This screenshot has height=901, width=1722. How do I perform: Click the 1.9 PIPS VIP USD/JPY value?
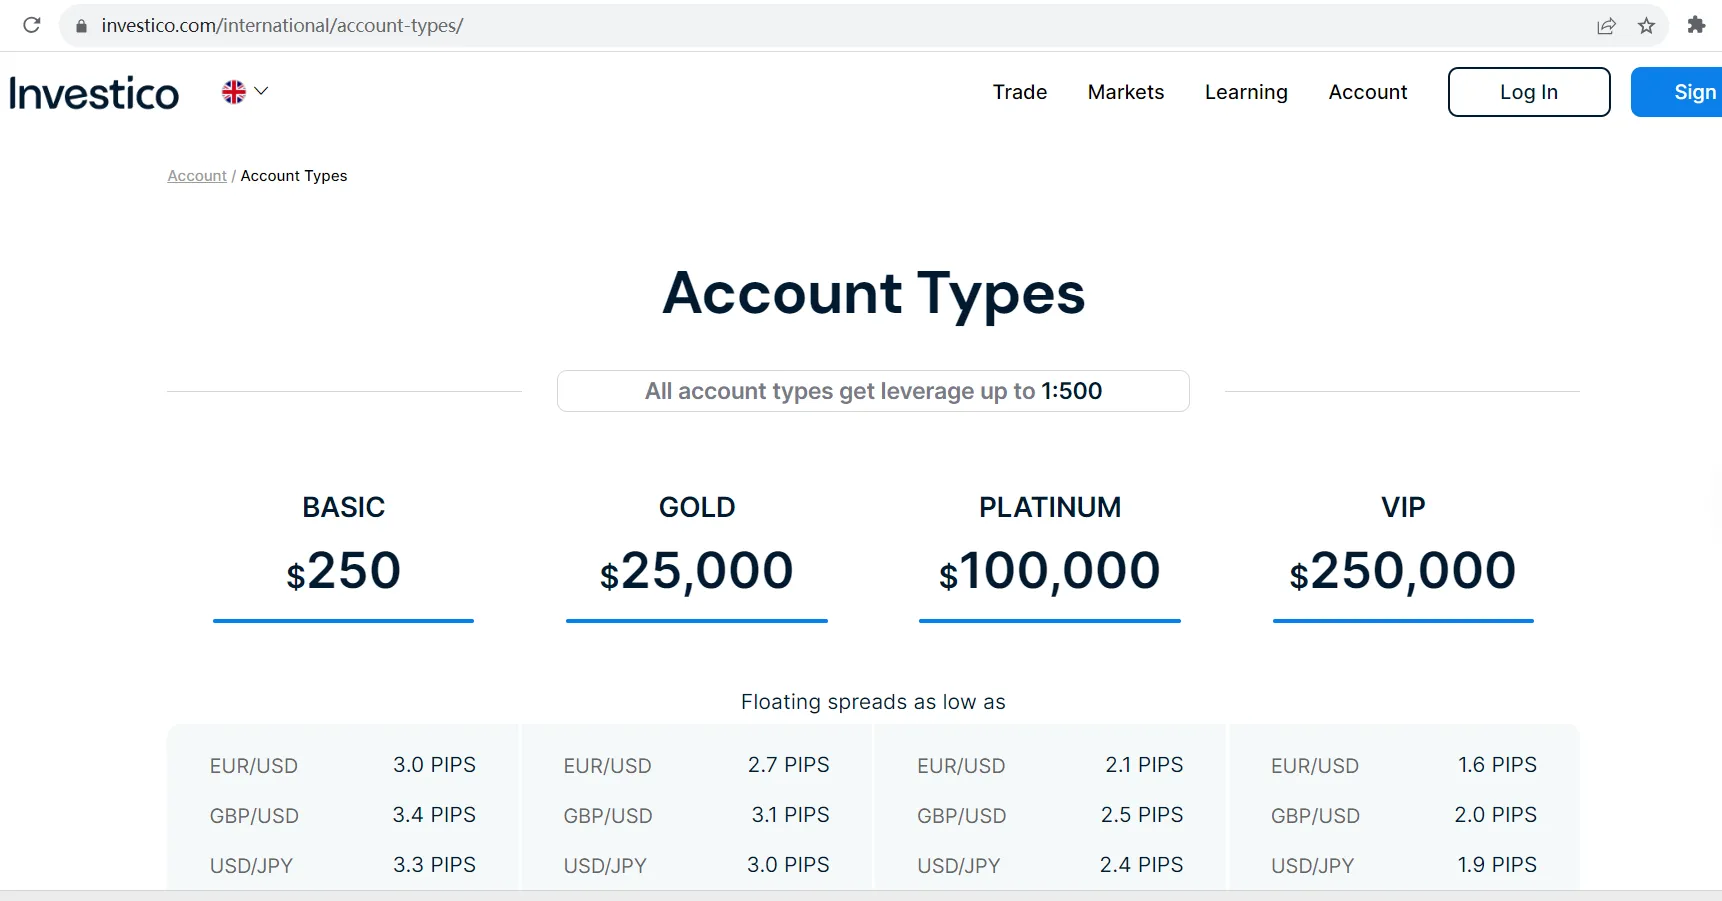click(1497, 865)
